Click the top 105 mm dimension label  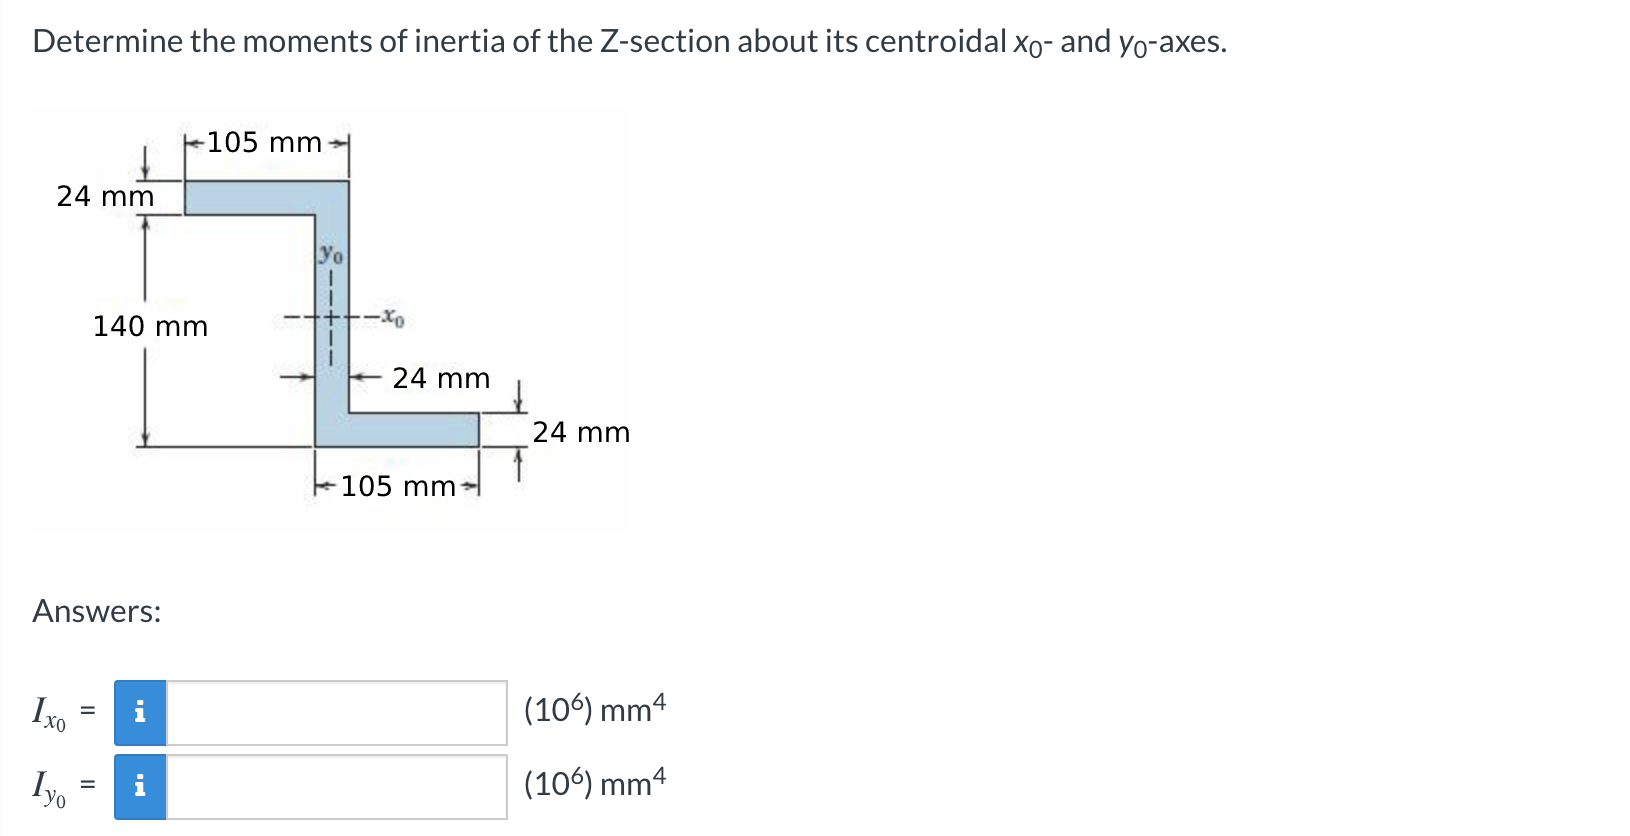point(265,143)
